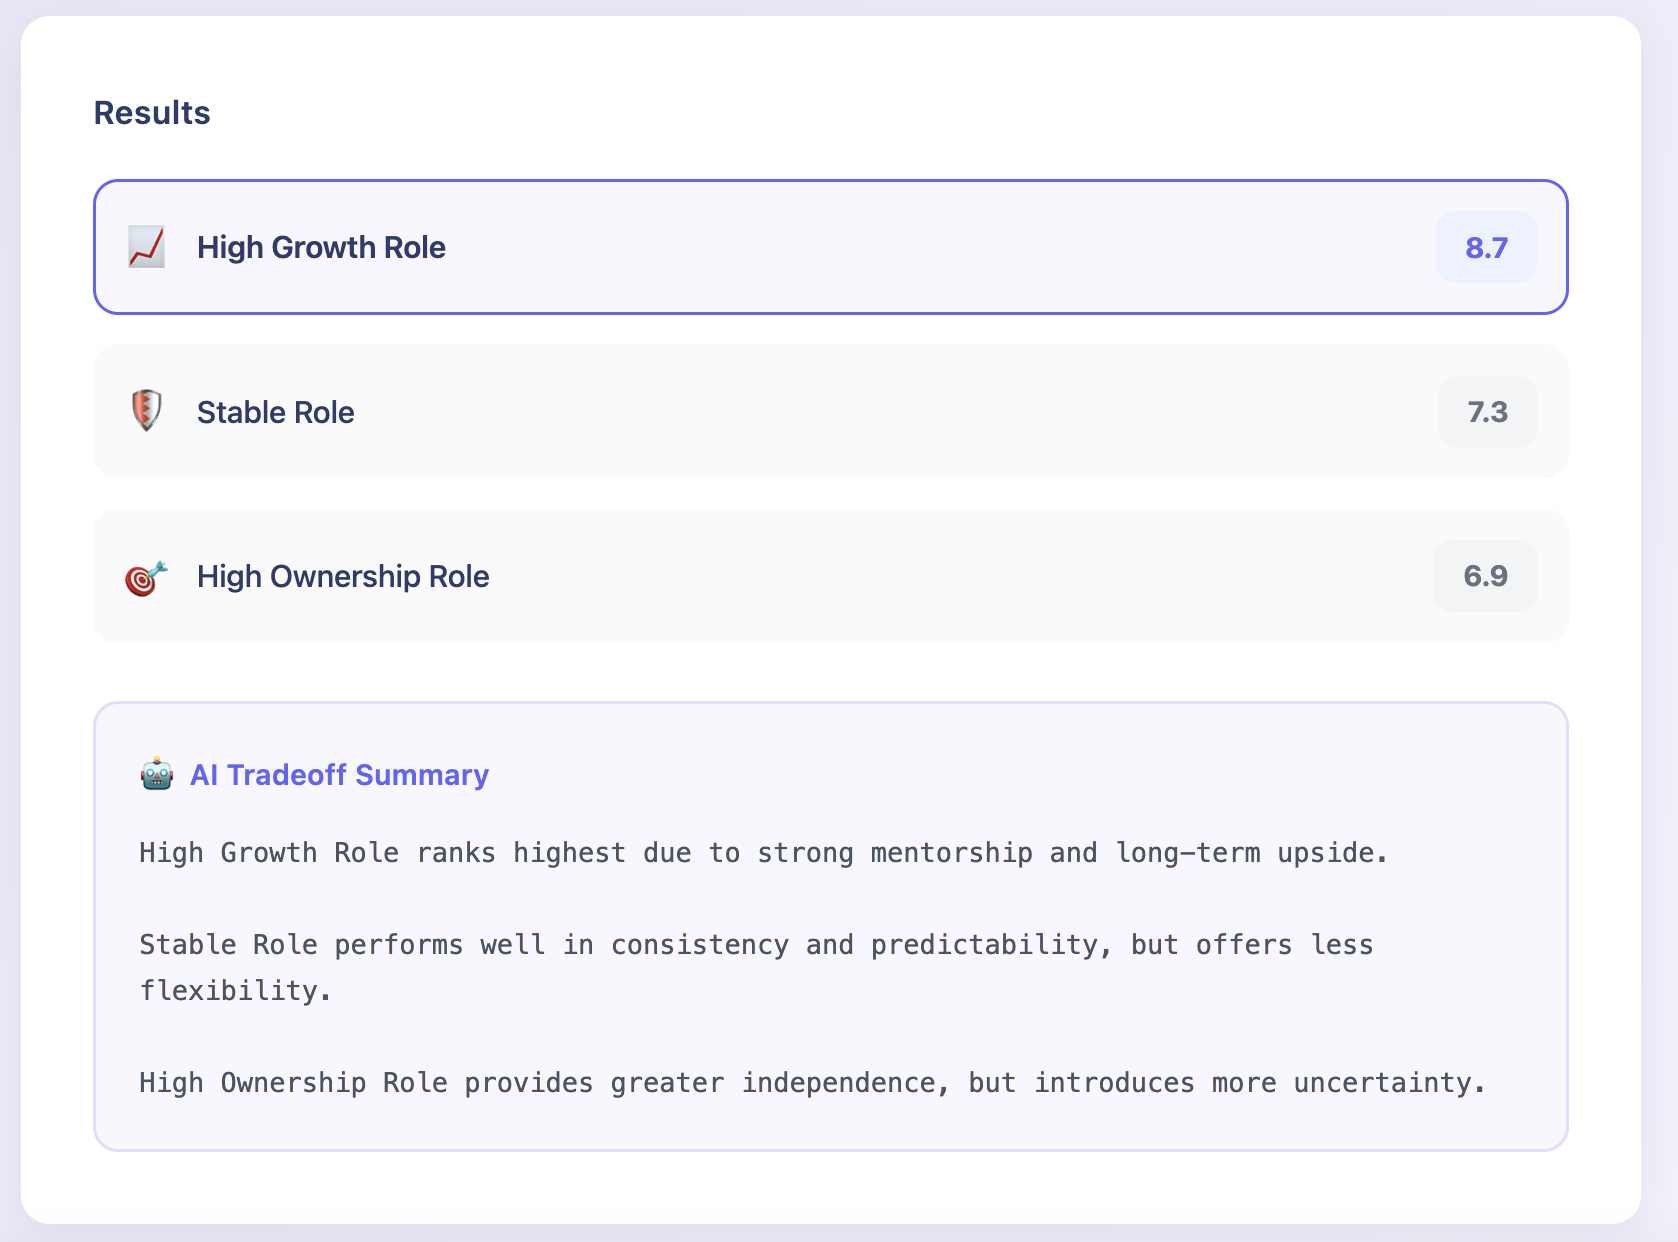
Task: Click the 7.3 score badge
Action: 1486,411
